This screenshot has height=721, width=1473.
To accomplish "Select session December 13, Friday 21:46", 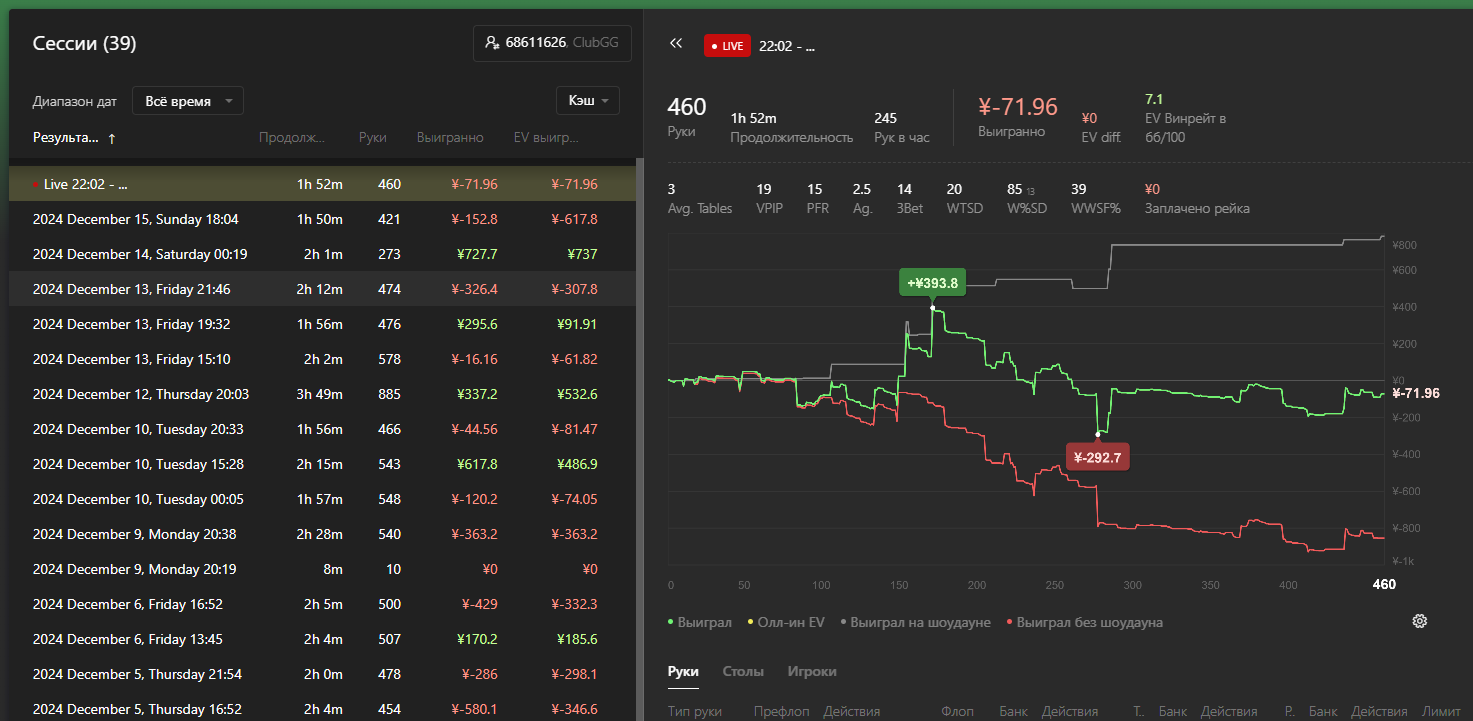I will click(322, 289).
